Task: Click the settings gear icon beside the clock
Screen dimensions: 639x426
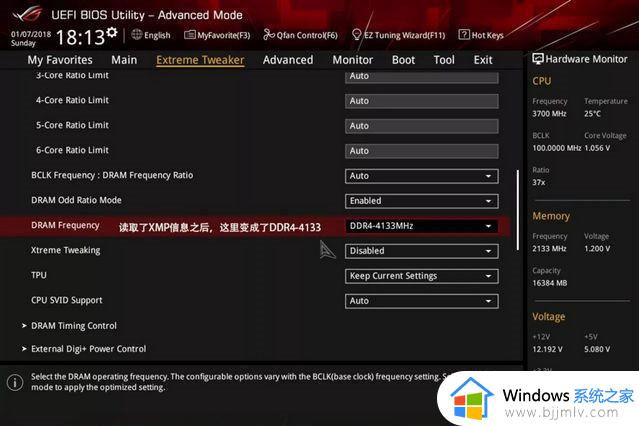Action: click(x=111, y=33)
